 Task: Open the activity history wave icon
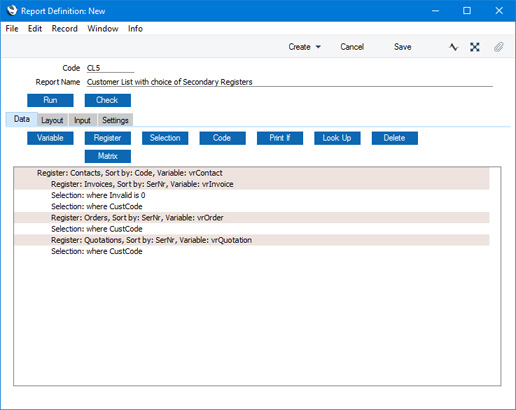(x=453, y=47)
